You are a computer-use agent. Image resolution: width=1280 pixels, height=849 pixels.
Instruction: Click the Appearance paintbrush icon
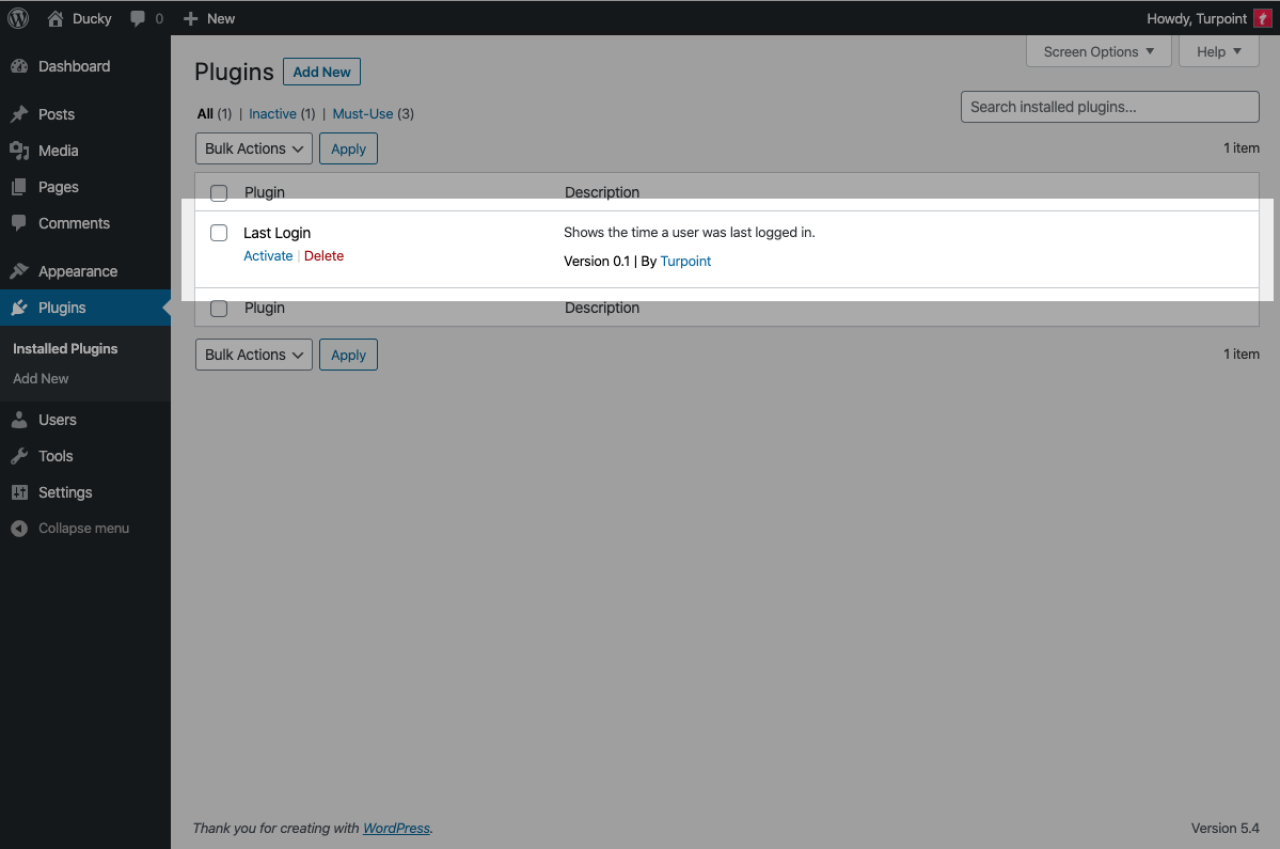[19, 271]
